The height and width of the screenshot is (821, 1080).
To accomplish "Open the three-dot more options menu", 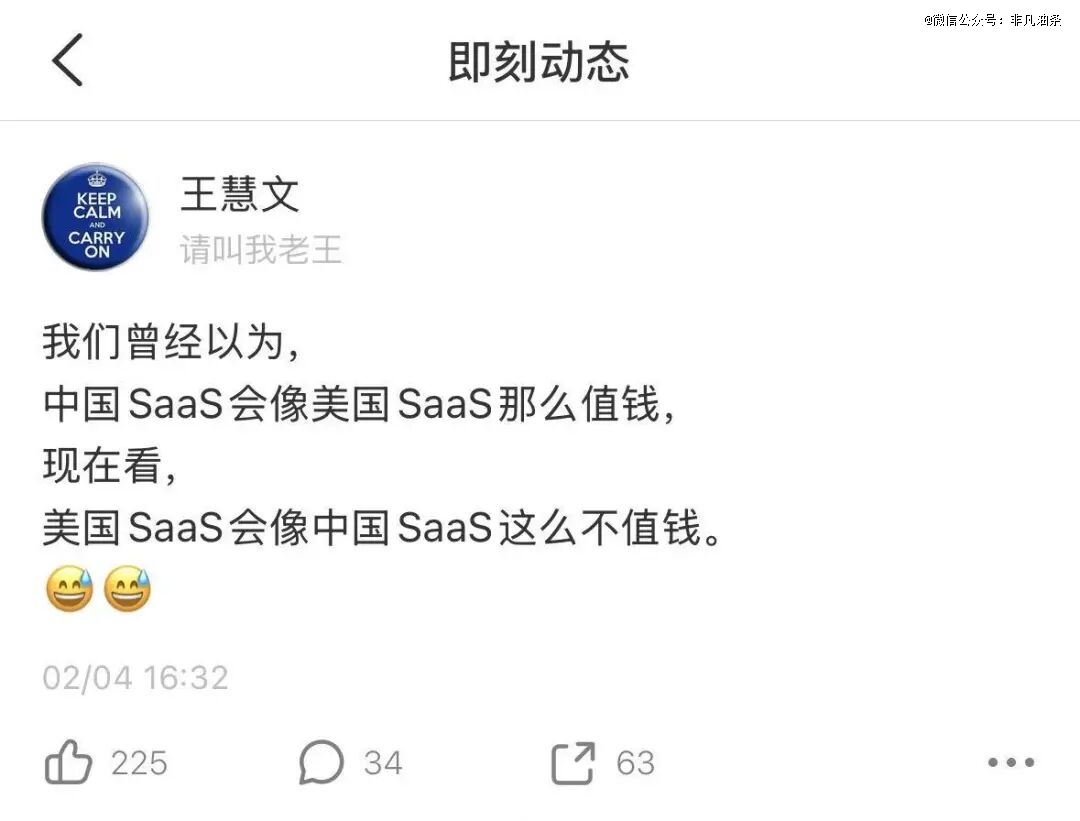I will (1010, 762).
